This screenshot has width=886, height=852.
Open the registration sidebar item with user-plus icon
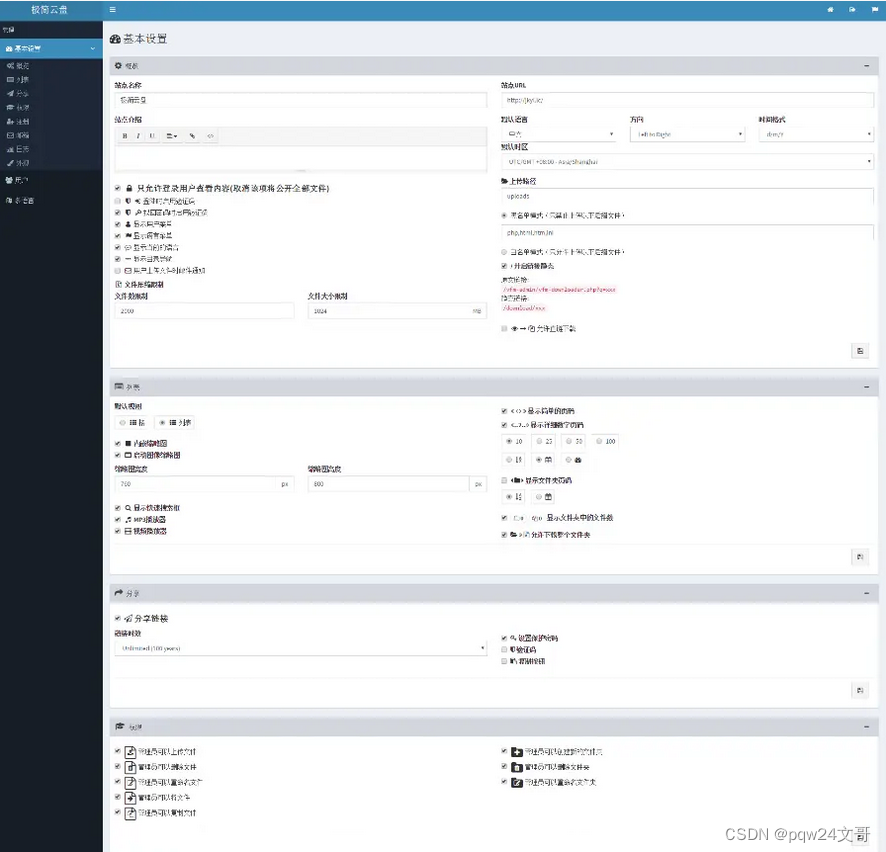18,121
